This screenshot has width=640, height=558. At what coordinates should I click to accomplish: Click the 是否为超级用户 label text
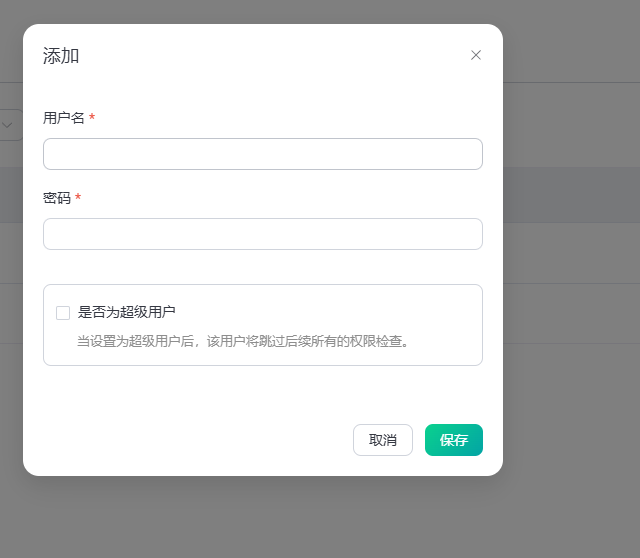point(127,312)
